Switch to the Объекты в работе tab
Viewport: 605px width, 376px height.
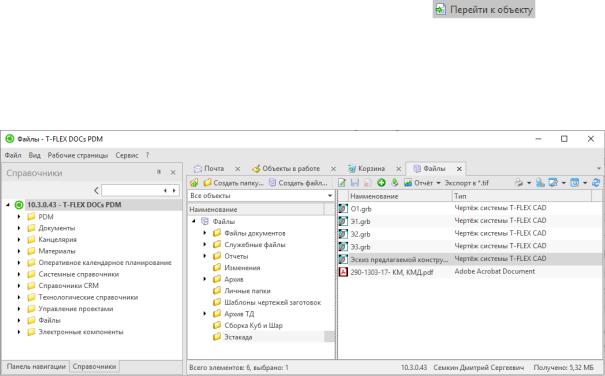[286, 169]
